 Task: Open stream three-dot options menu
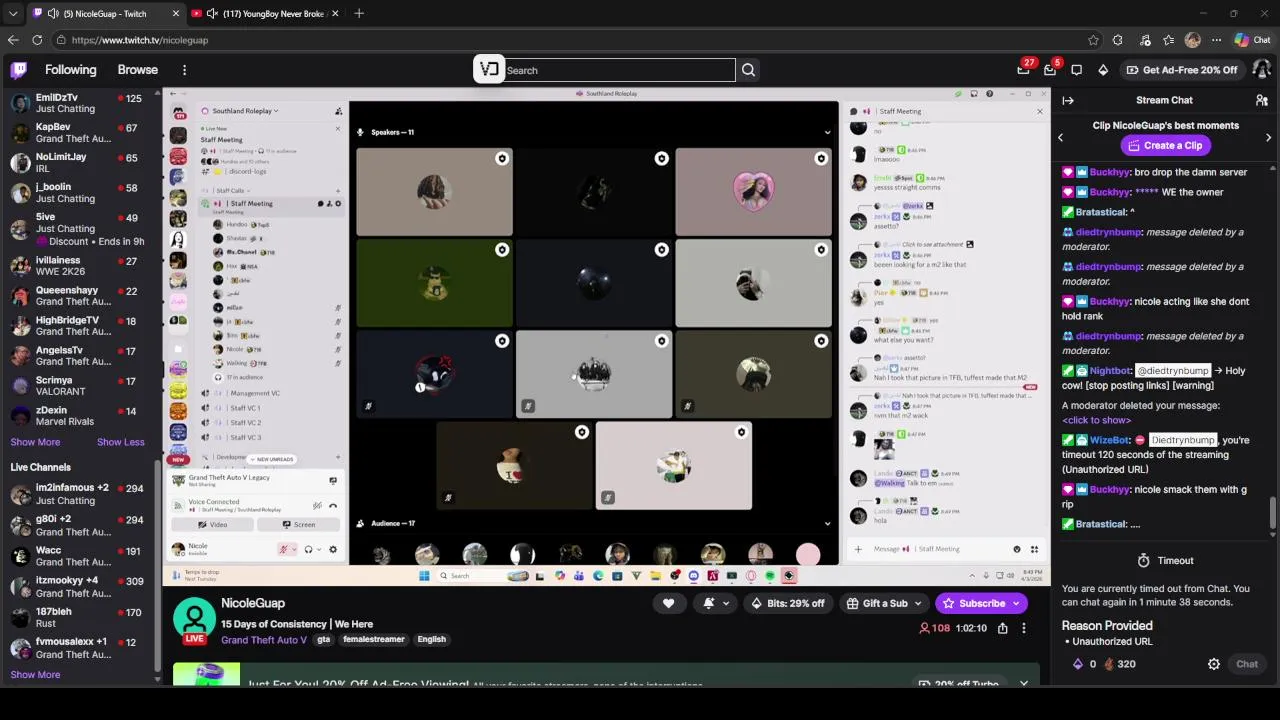coord(1023,628)
